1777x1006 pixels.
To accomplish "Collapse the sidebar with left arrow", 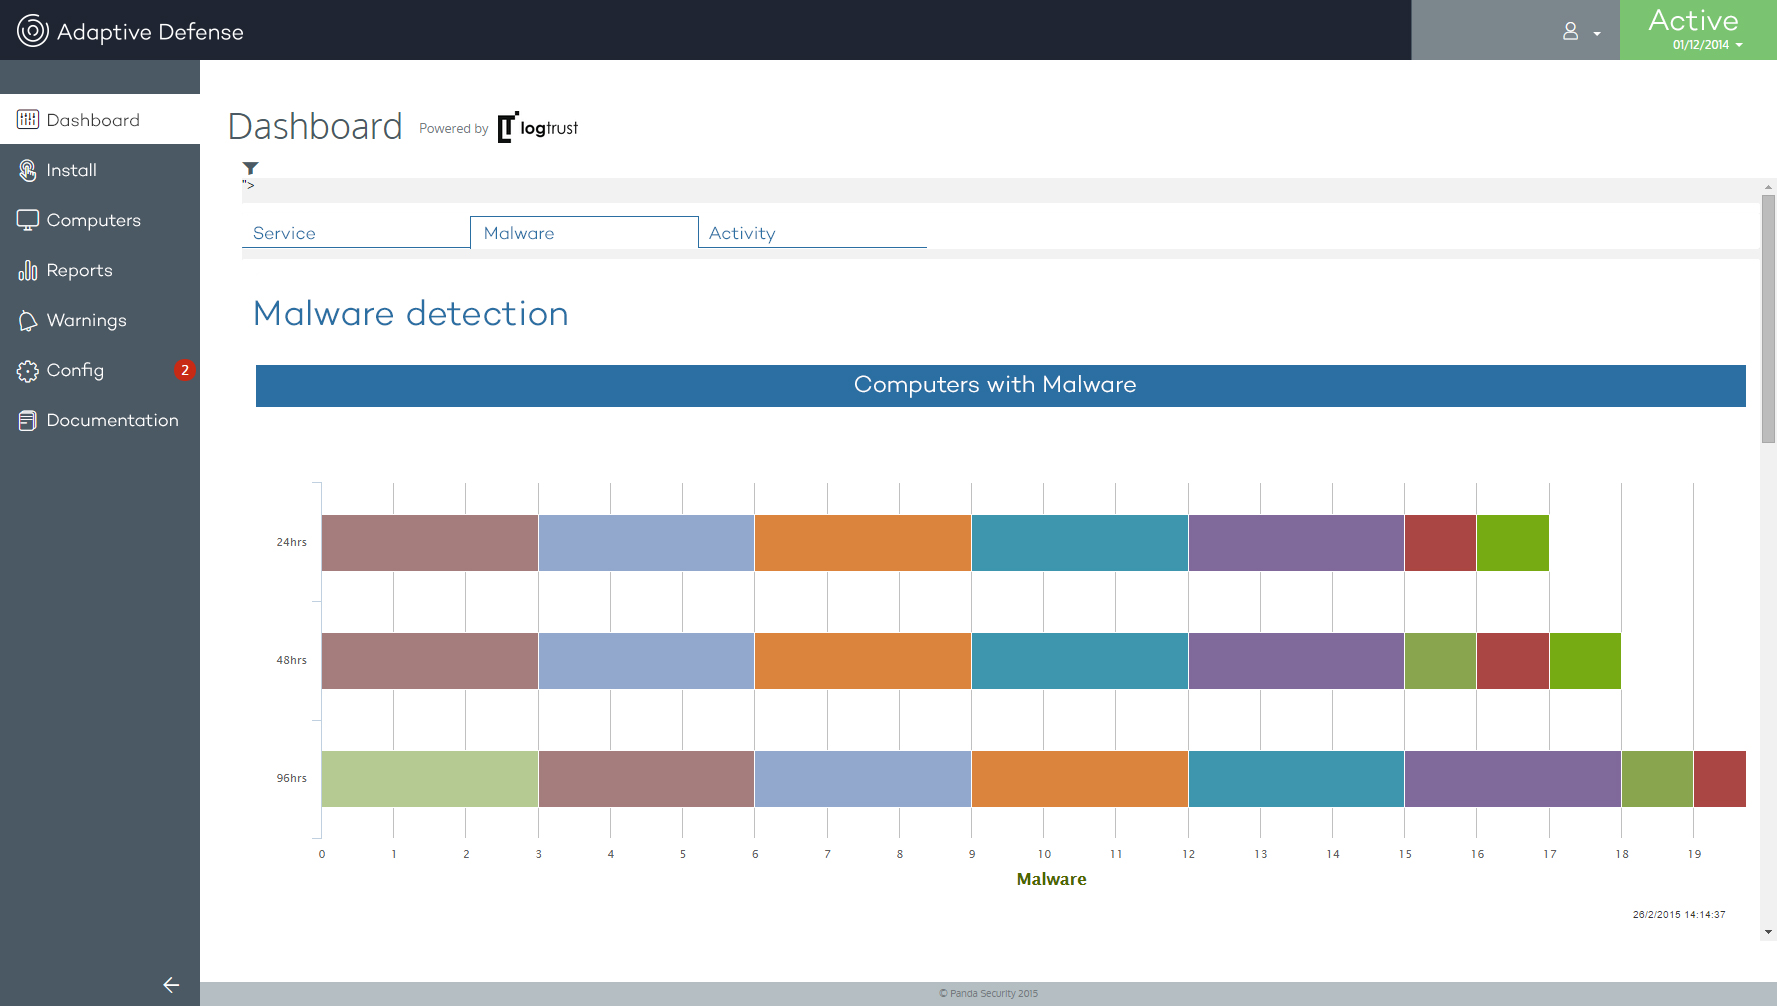I will click(x=171, y=985).
